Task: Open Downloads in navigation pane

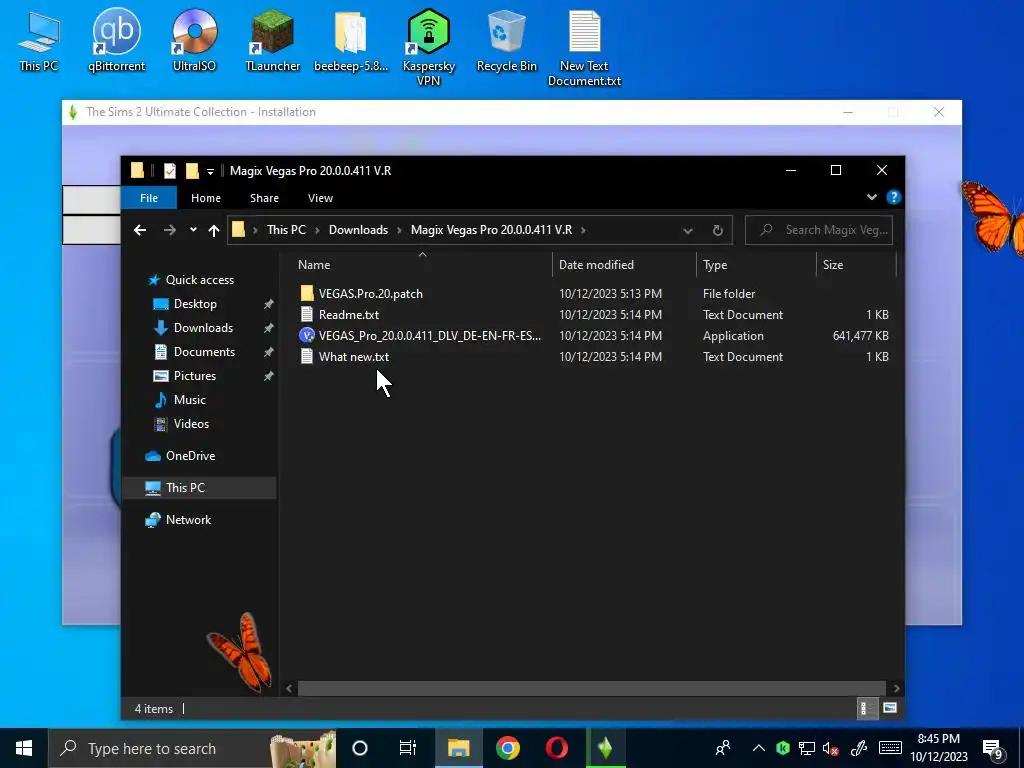Action: pos(203,328)
